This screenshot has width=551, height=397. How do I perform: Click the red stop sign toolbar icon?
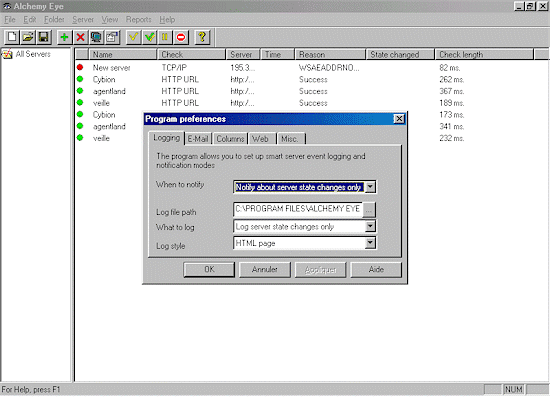tap(181, 37)
